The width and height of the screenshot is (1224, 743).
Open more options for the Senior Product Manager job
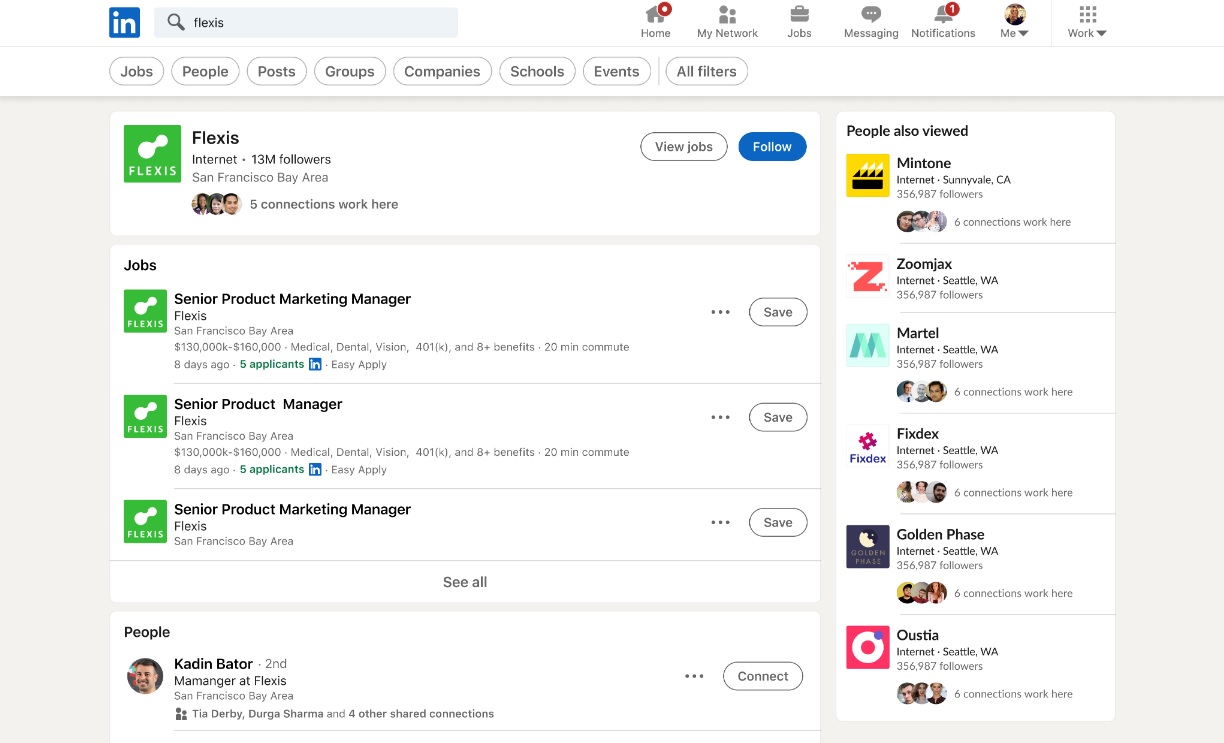pyautogui.click(x=720, y=417)
